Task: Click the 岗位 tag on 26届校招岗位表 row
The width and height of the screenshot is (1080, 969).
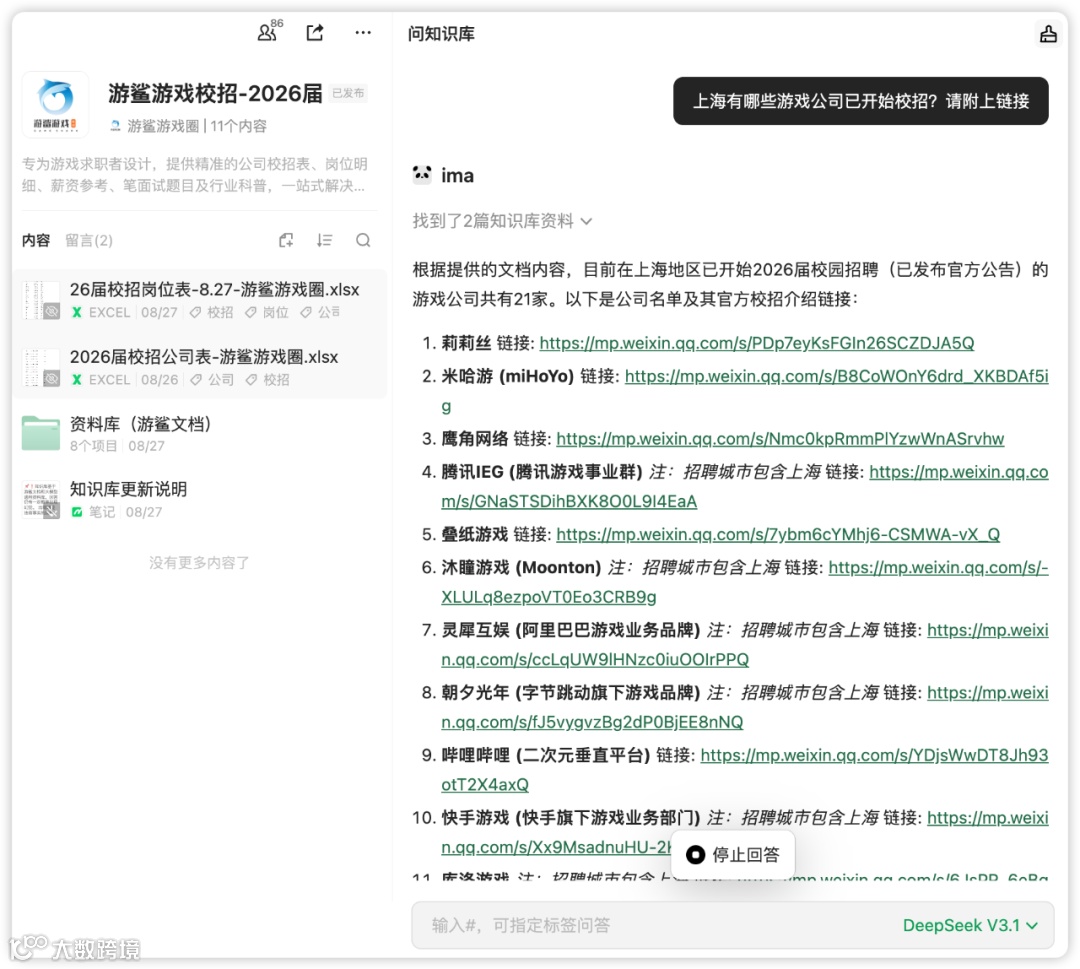Action: 267,312
